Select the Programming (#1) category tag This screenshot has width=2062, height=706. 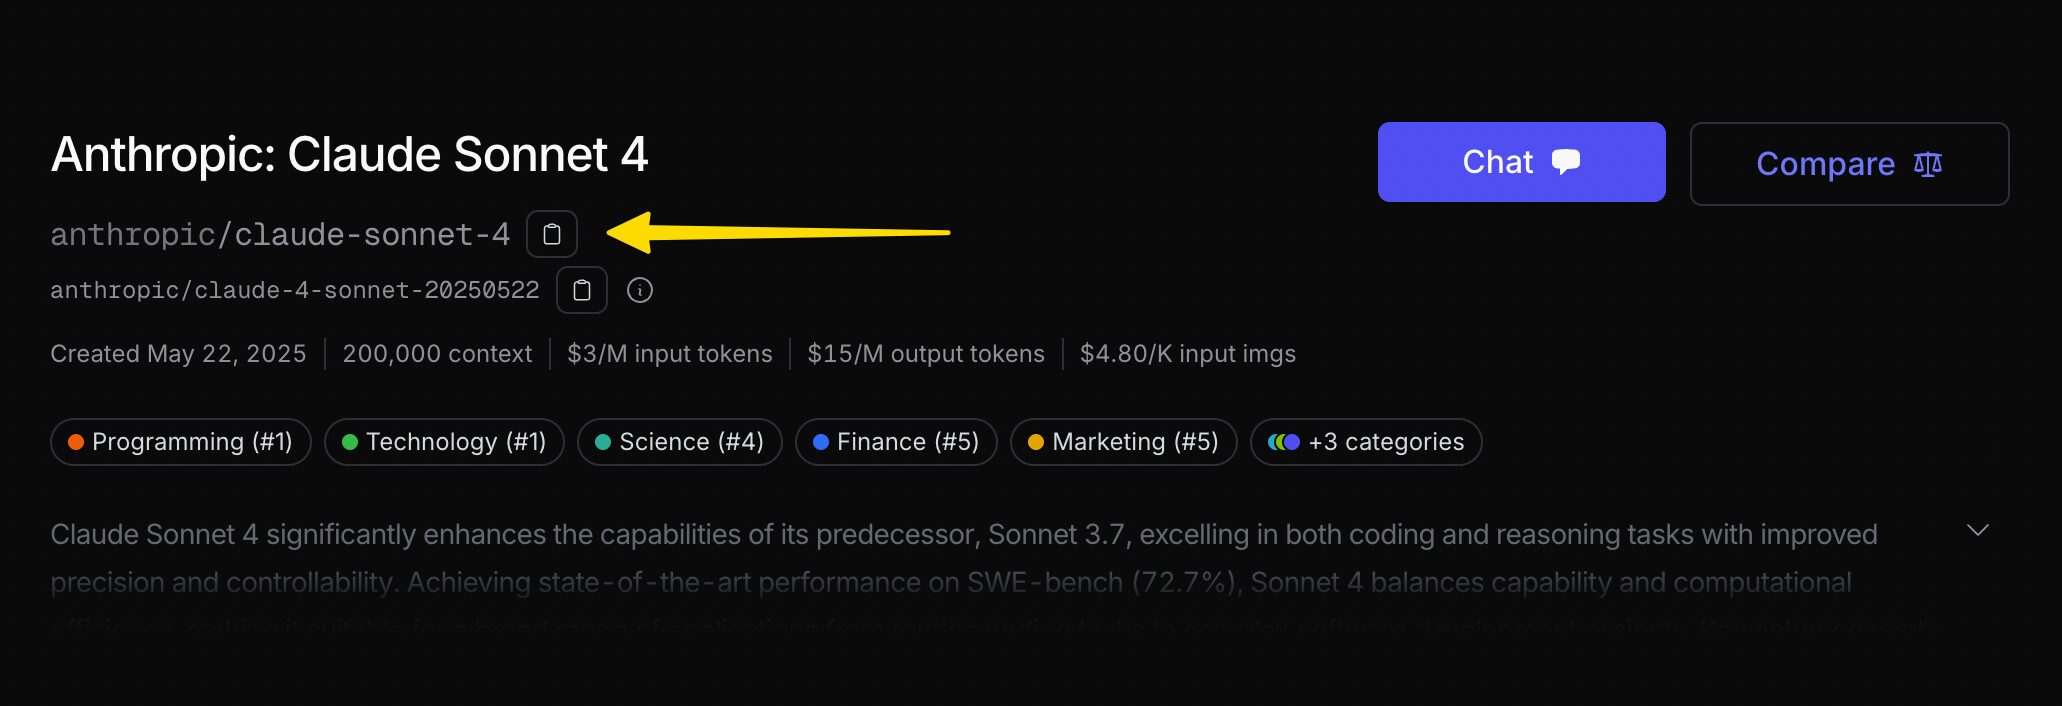pos(181,442)
